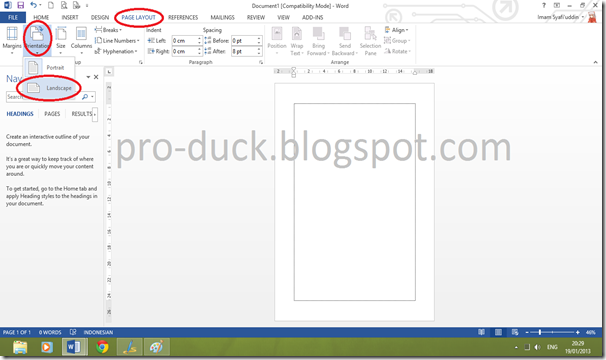Click the volume icon in system tray

click(537, 347)
